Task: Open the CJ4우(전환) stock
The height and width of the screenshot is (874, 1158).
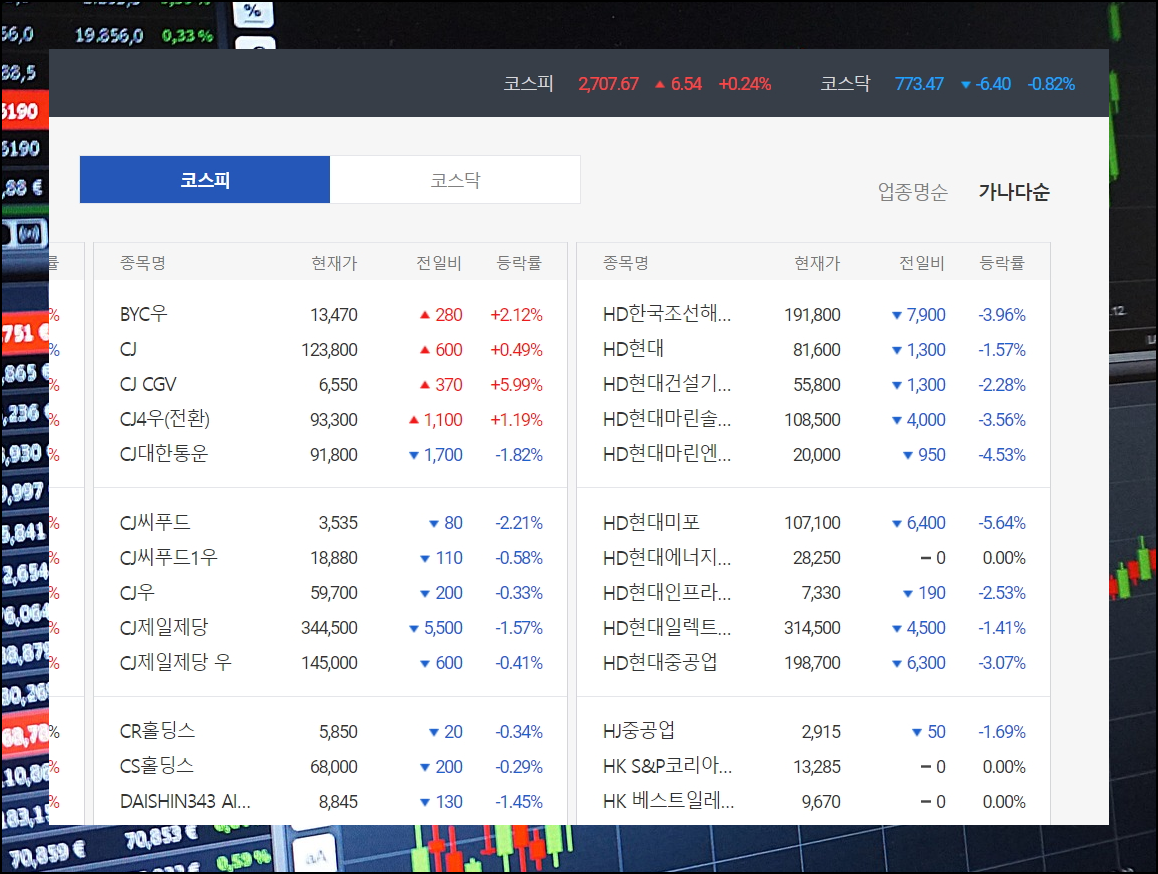Action: [165, 419]
